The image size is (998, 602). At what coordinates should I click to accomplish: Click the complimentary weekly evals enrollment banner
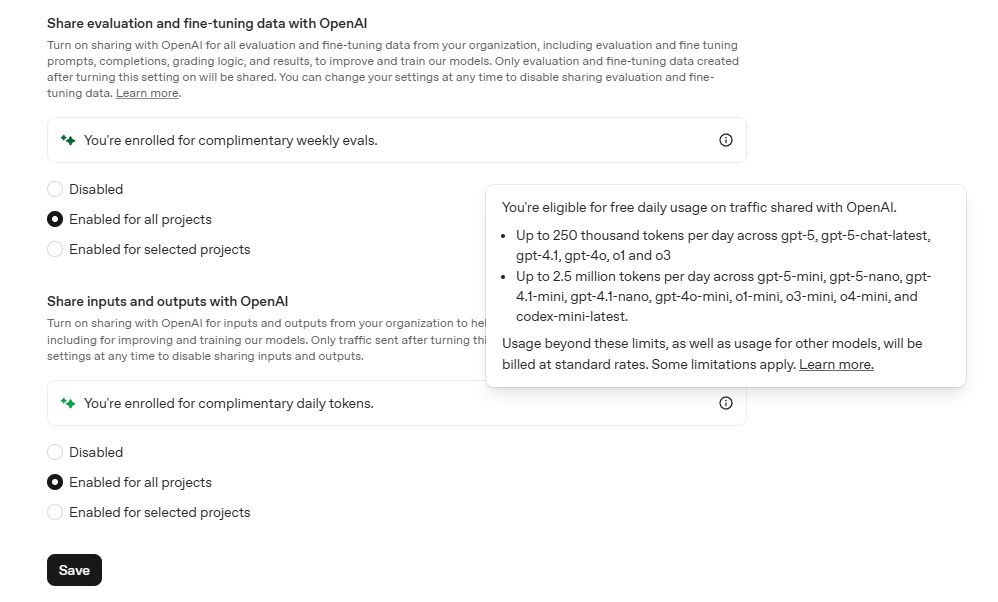pos(397,140)
